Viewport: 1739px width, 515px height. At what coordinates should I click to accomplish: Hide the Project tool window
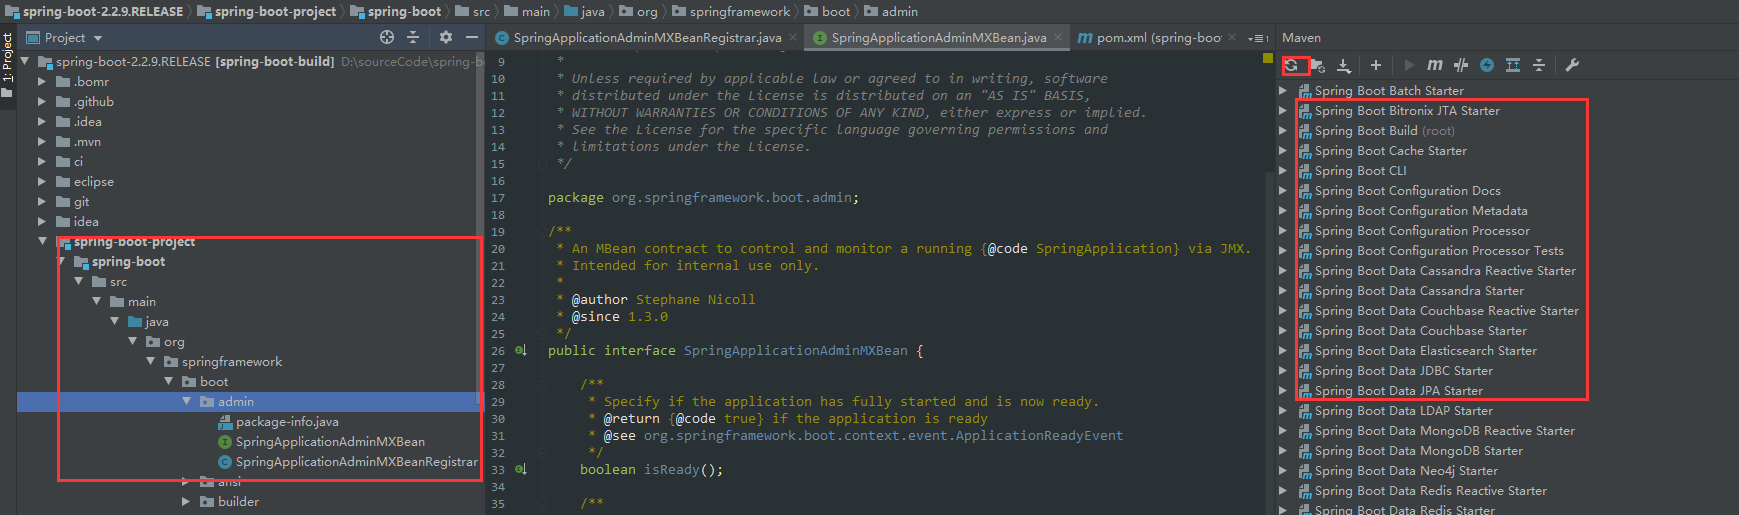click(x=472, y=37)
